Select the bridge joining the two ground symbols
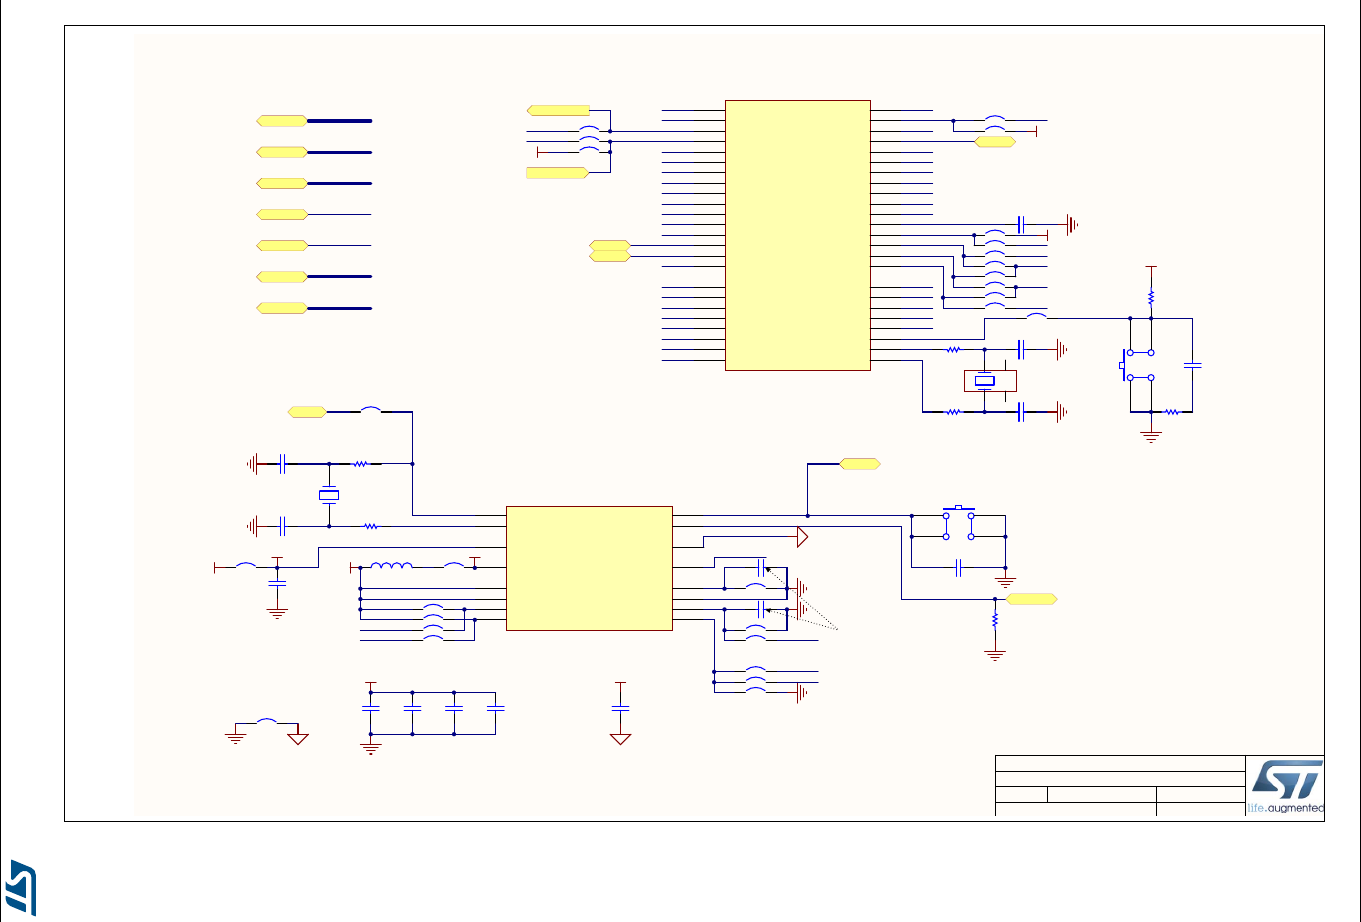This screenshot has width=1361, height=922. [267, 721]
